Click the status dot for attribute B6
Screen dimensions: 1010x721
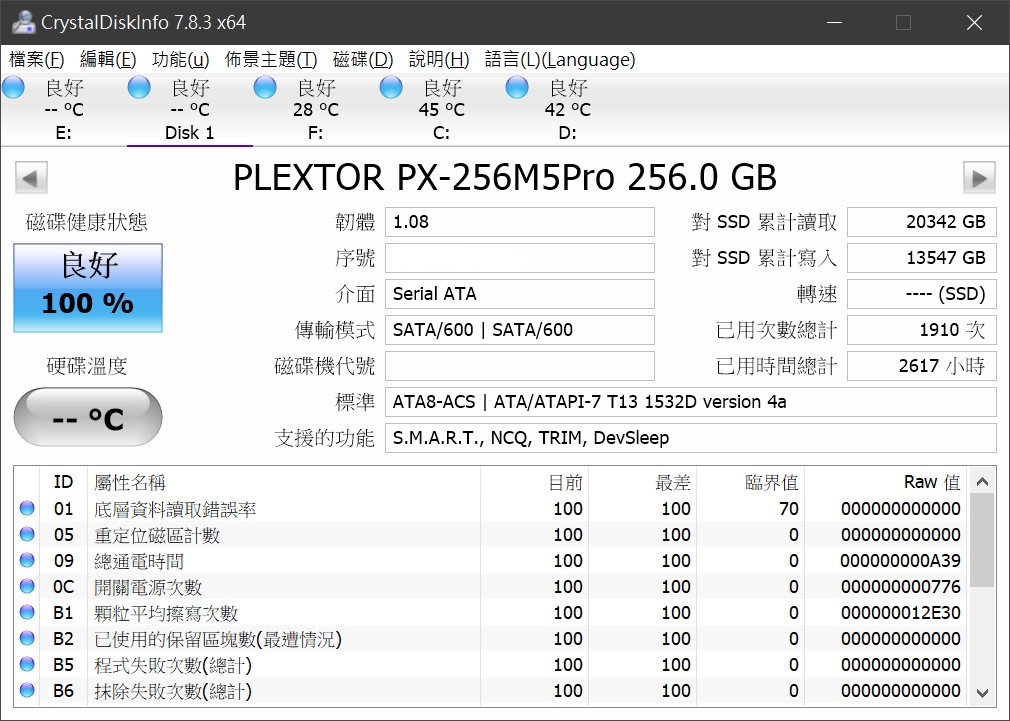click(x=27, y=690)
